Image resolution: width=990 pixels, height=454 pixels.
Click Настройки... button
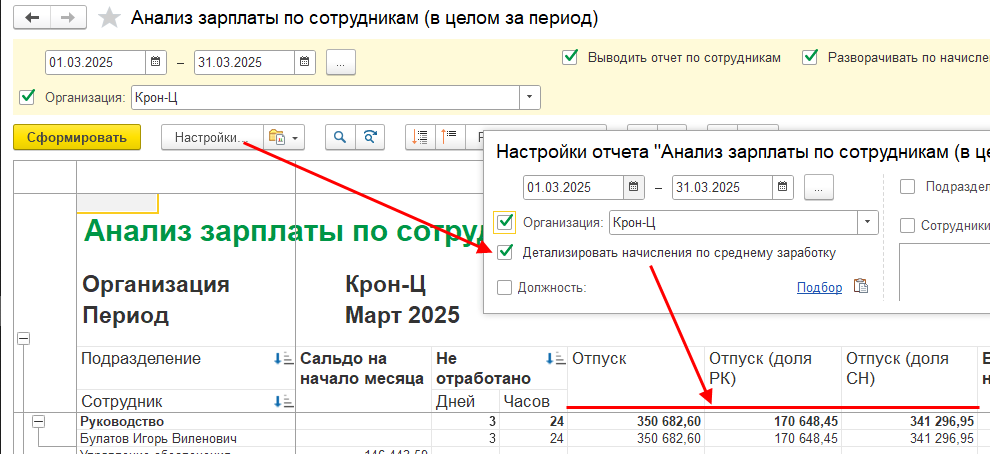209,138
